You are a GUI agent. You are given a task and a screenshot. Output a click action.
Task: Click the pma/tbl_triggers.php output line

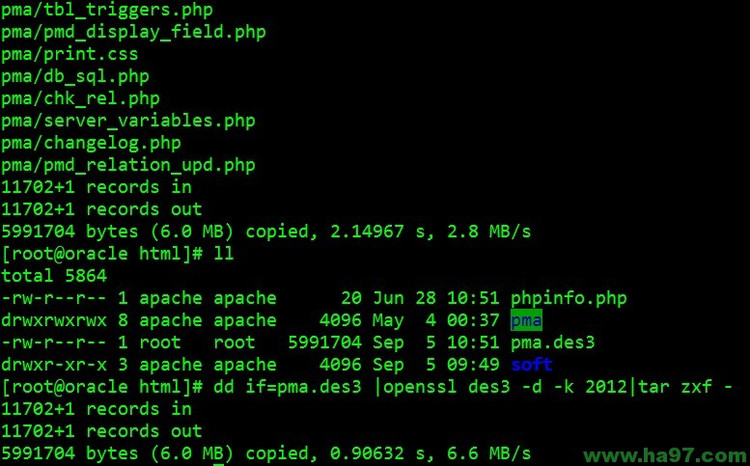tap(106, 10)
